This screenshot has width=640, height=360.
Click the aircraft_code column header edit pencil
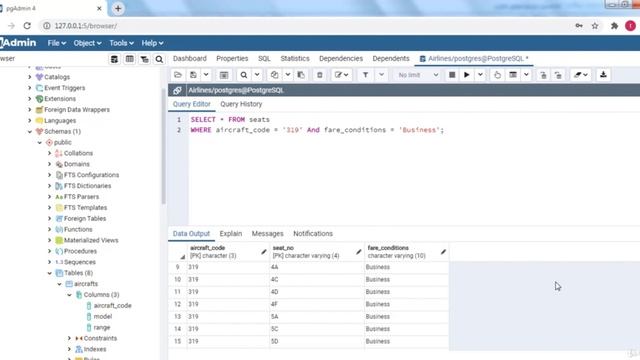click(264, 252)
